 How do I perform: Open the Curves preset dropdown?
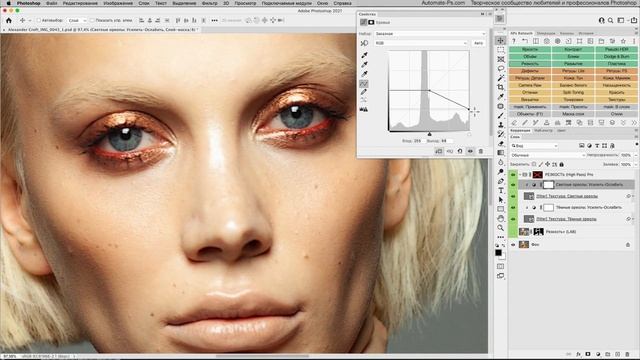(431, 33)
